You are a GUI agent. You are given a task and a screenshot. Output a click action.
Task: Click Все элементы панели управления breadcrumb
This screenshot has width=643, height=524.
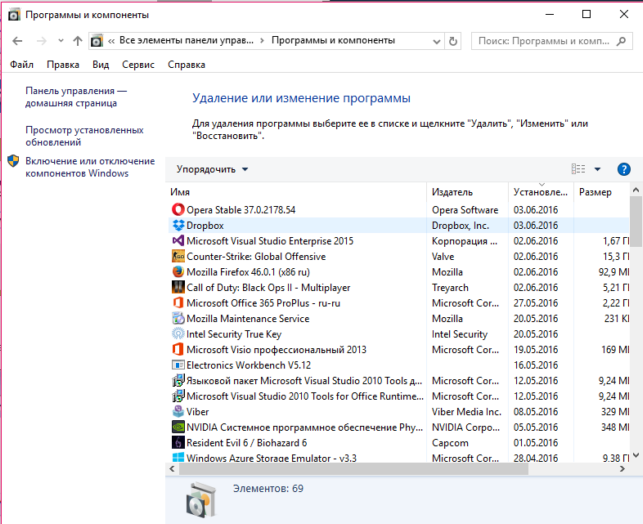pyautogui.click(x=186, y=41)
